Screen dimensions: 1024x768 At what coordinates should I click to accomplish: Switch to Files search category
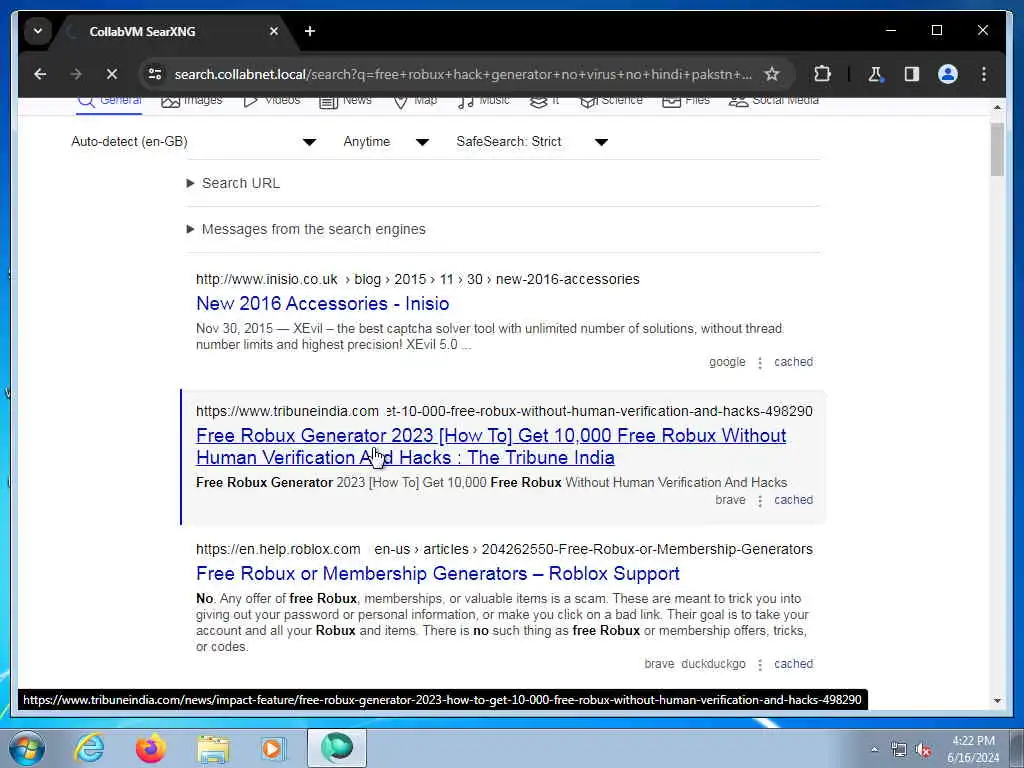click(x=686, y=101)
